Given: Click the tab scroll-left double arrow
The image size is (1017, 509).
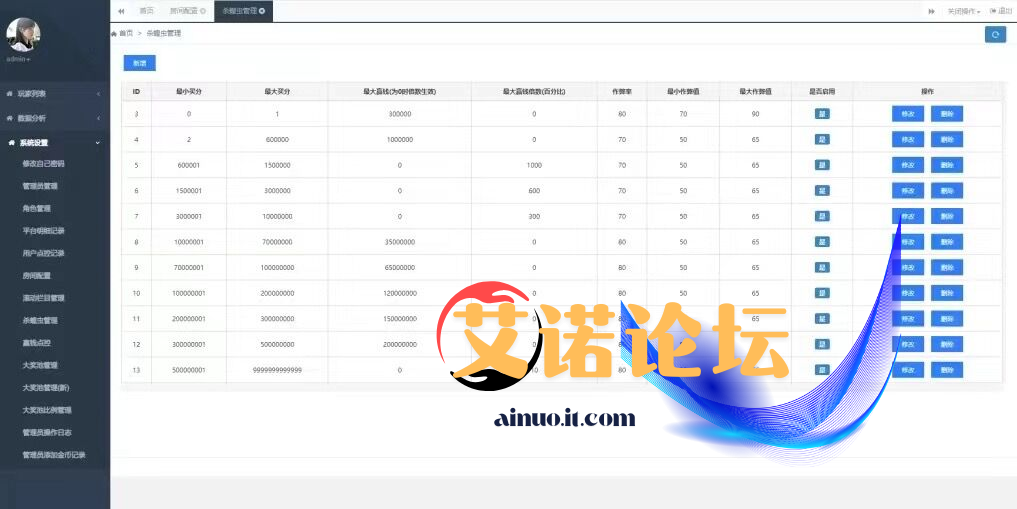Looking at the screenshot, I should point(121,11).
